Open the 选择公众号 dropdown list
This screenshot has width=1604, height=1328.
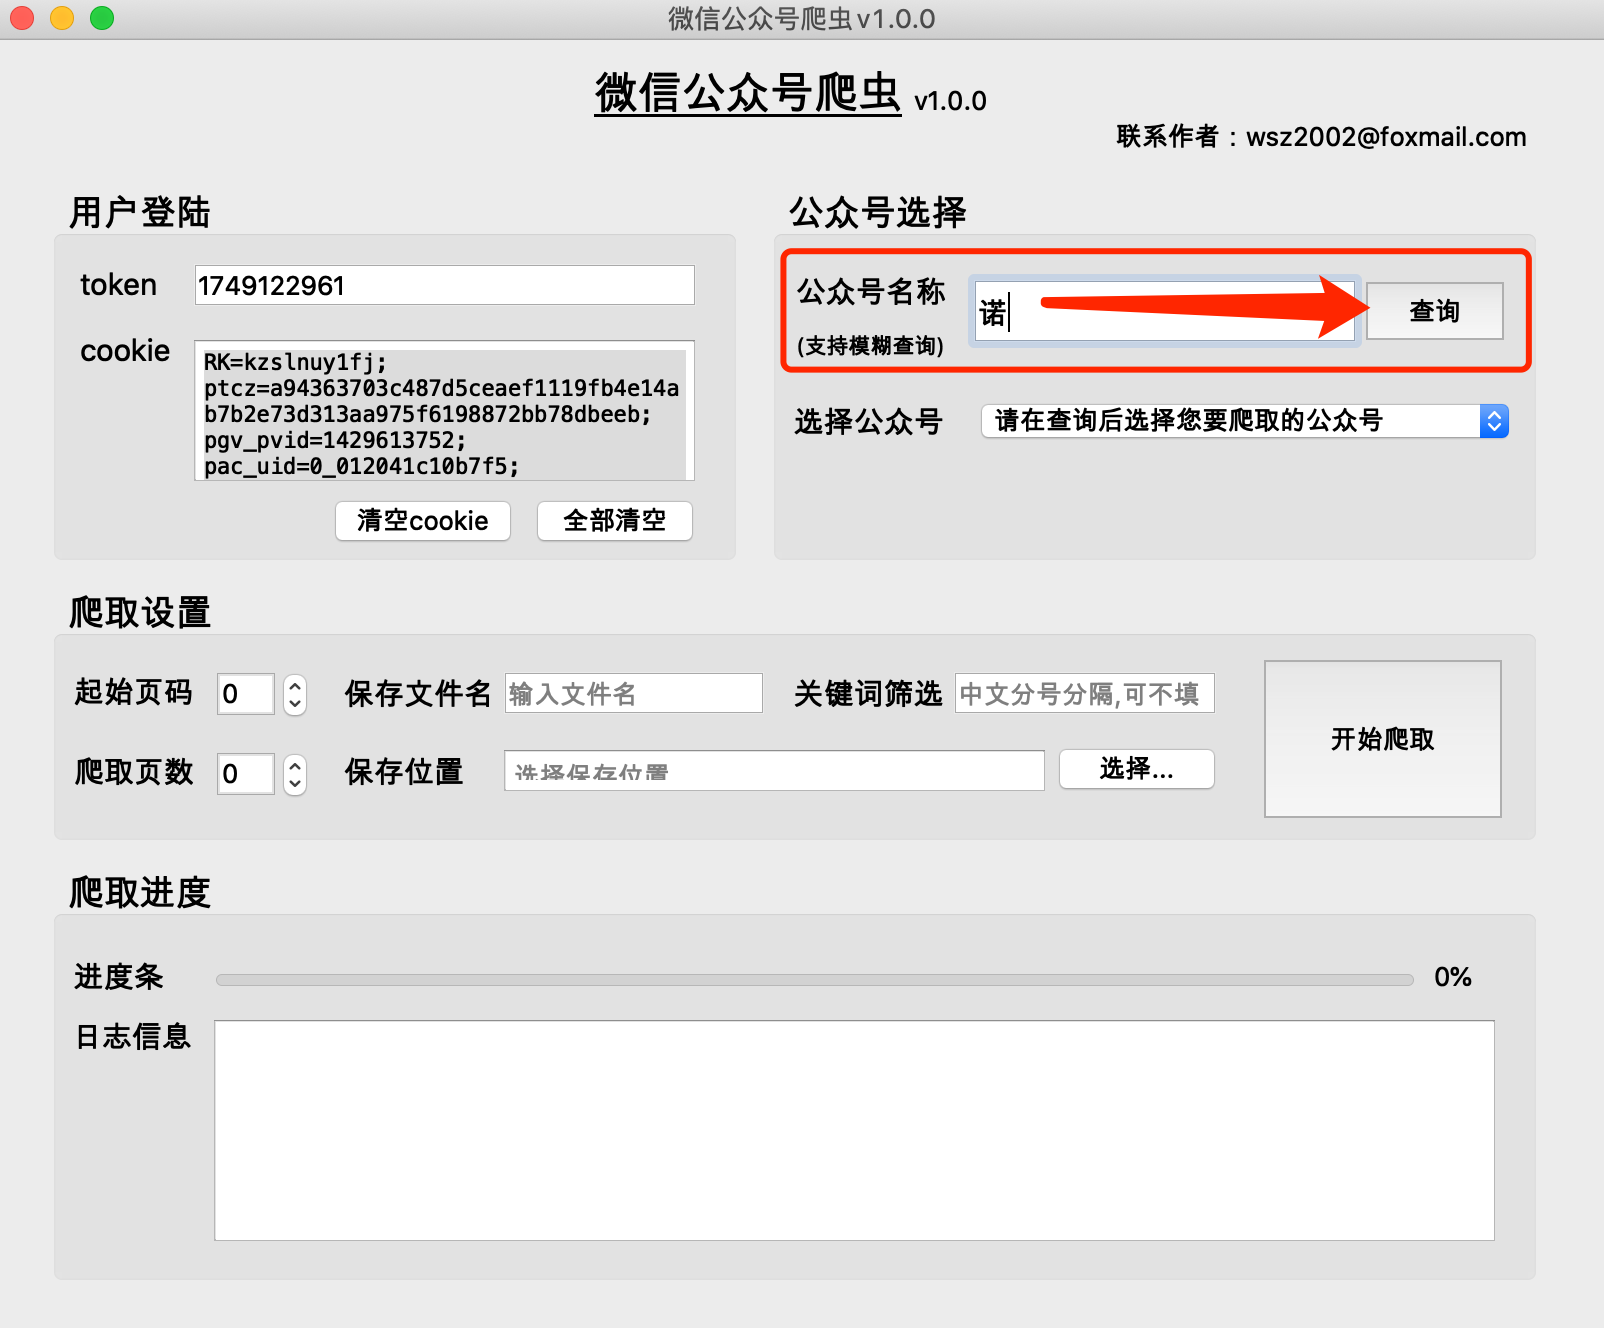(1245, 421)
